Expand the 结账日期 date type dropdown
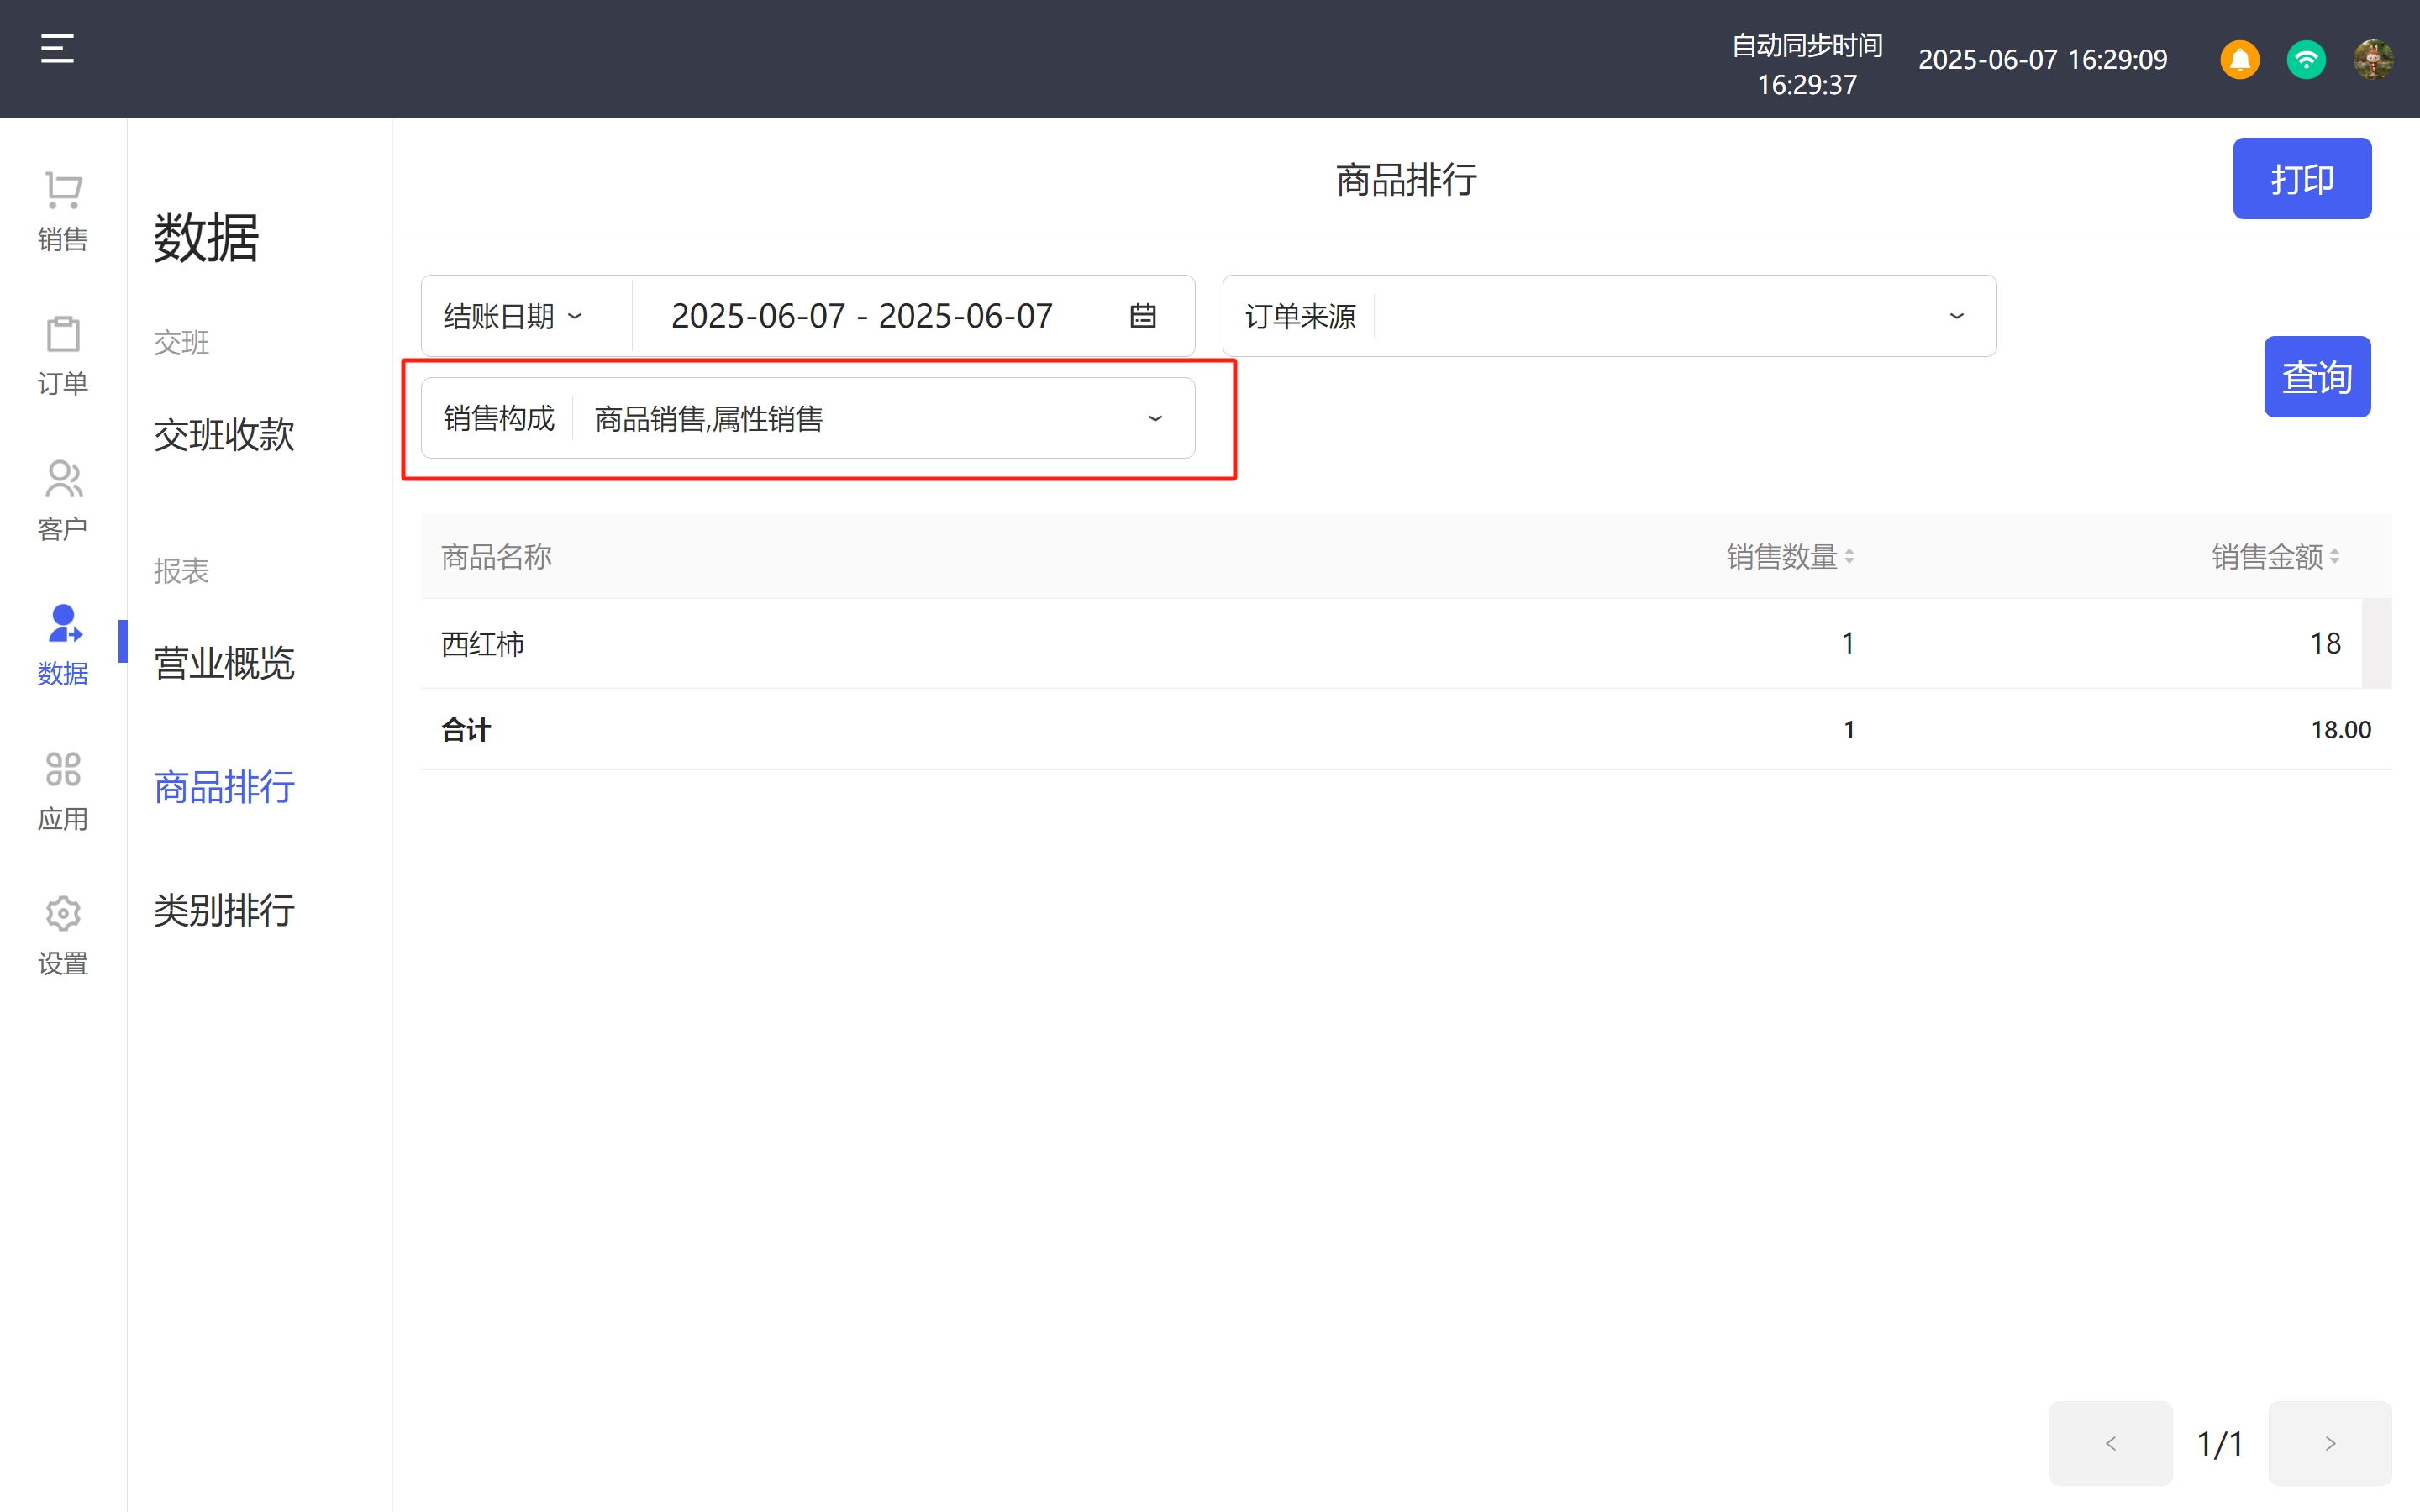2420x1512 pixels. pyautogui.click(x=513, y=316)
